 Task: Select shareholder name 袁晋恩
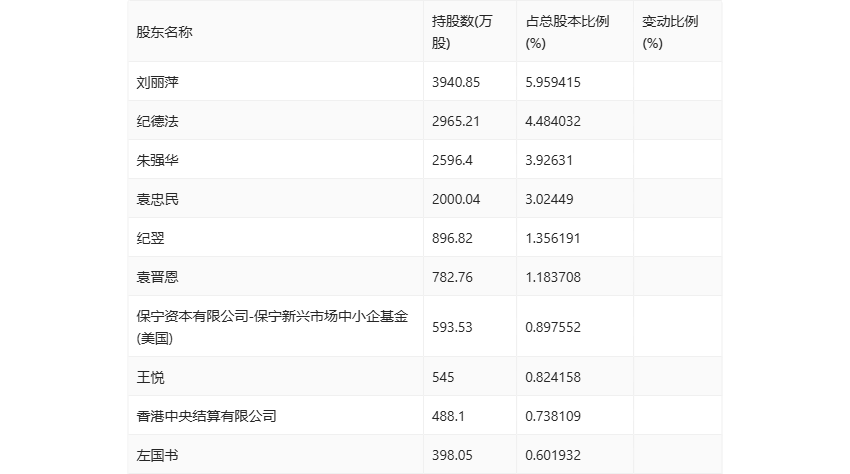[x=157, y=277]
